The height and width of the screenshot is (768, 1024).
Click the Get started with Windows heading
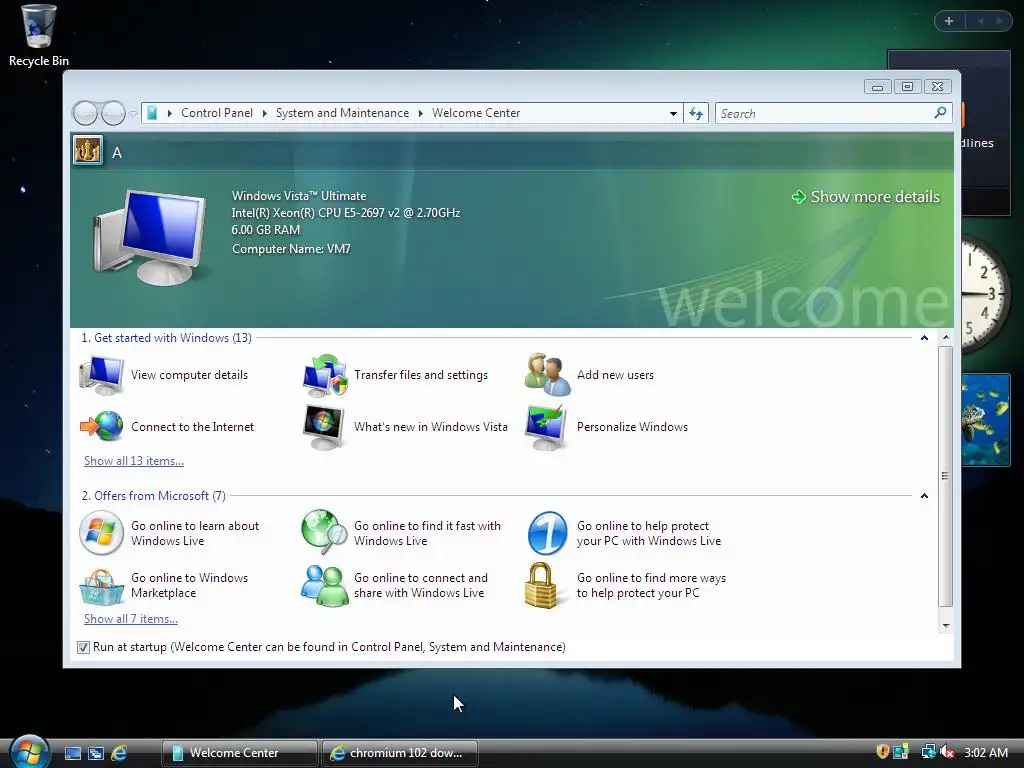click(167, 338)
